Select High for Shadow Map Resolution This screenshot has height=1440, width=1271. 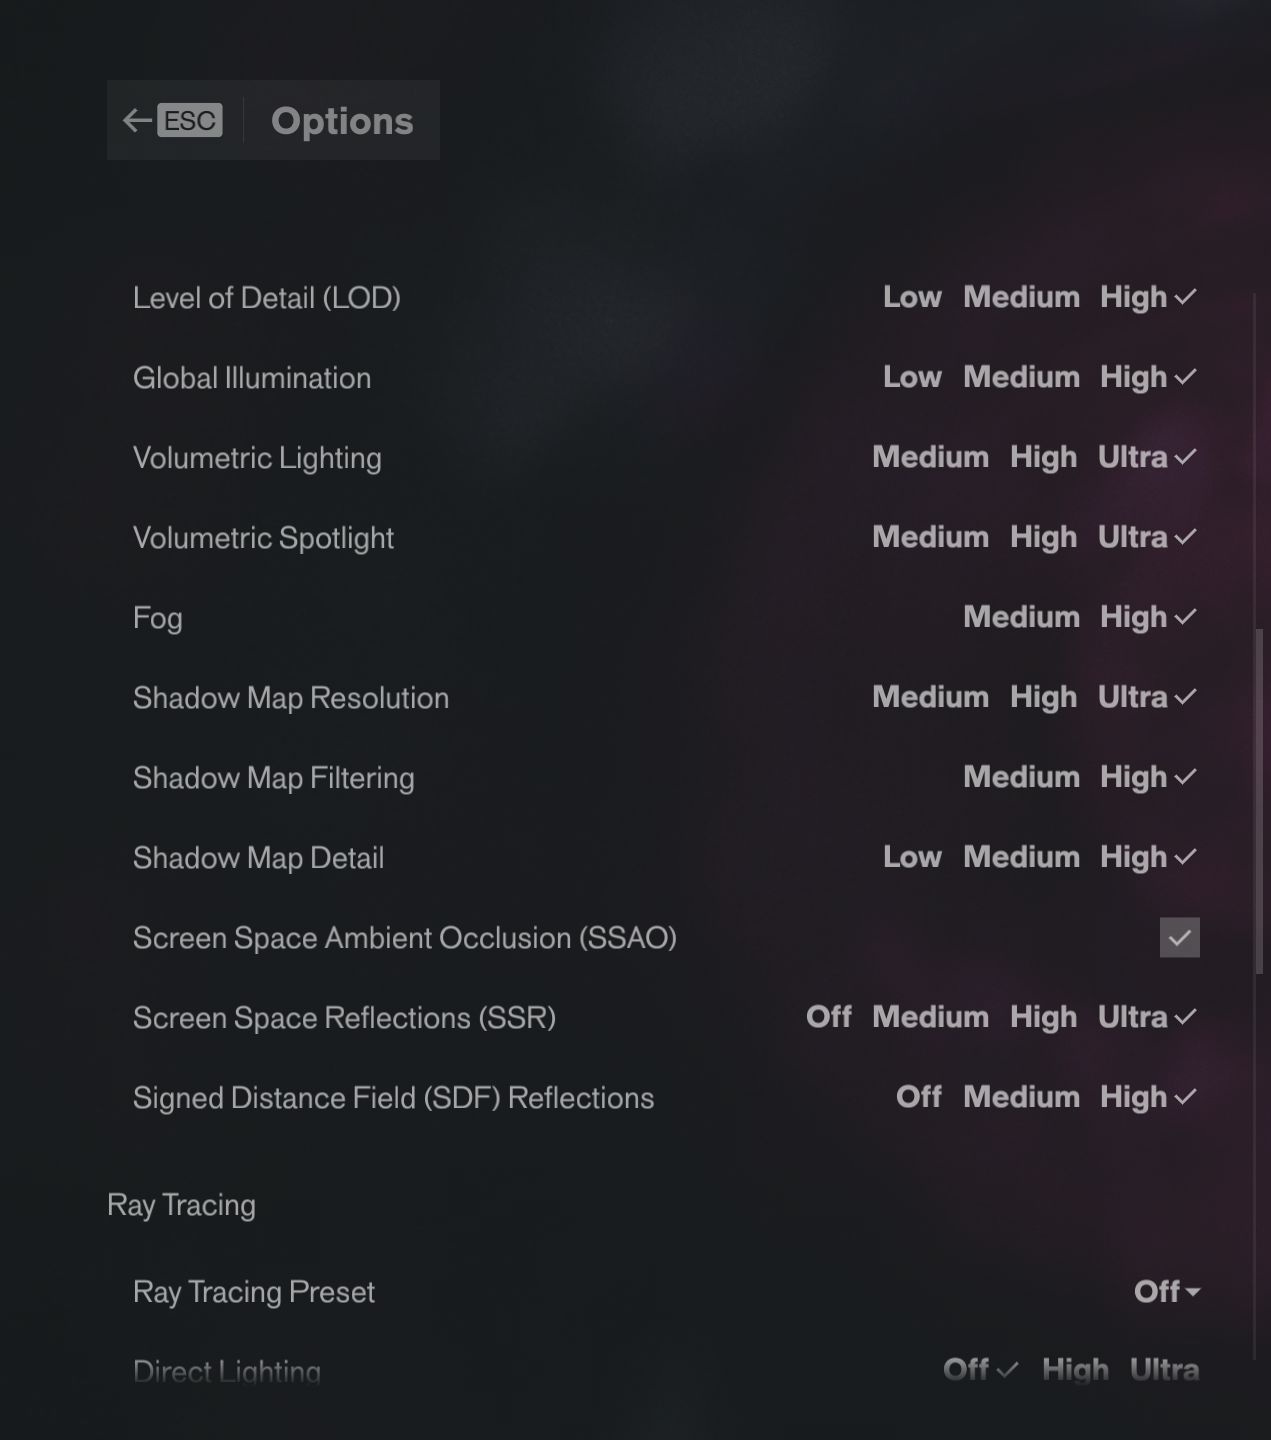pyautogui.click(x=1043, y=697)
